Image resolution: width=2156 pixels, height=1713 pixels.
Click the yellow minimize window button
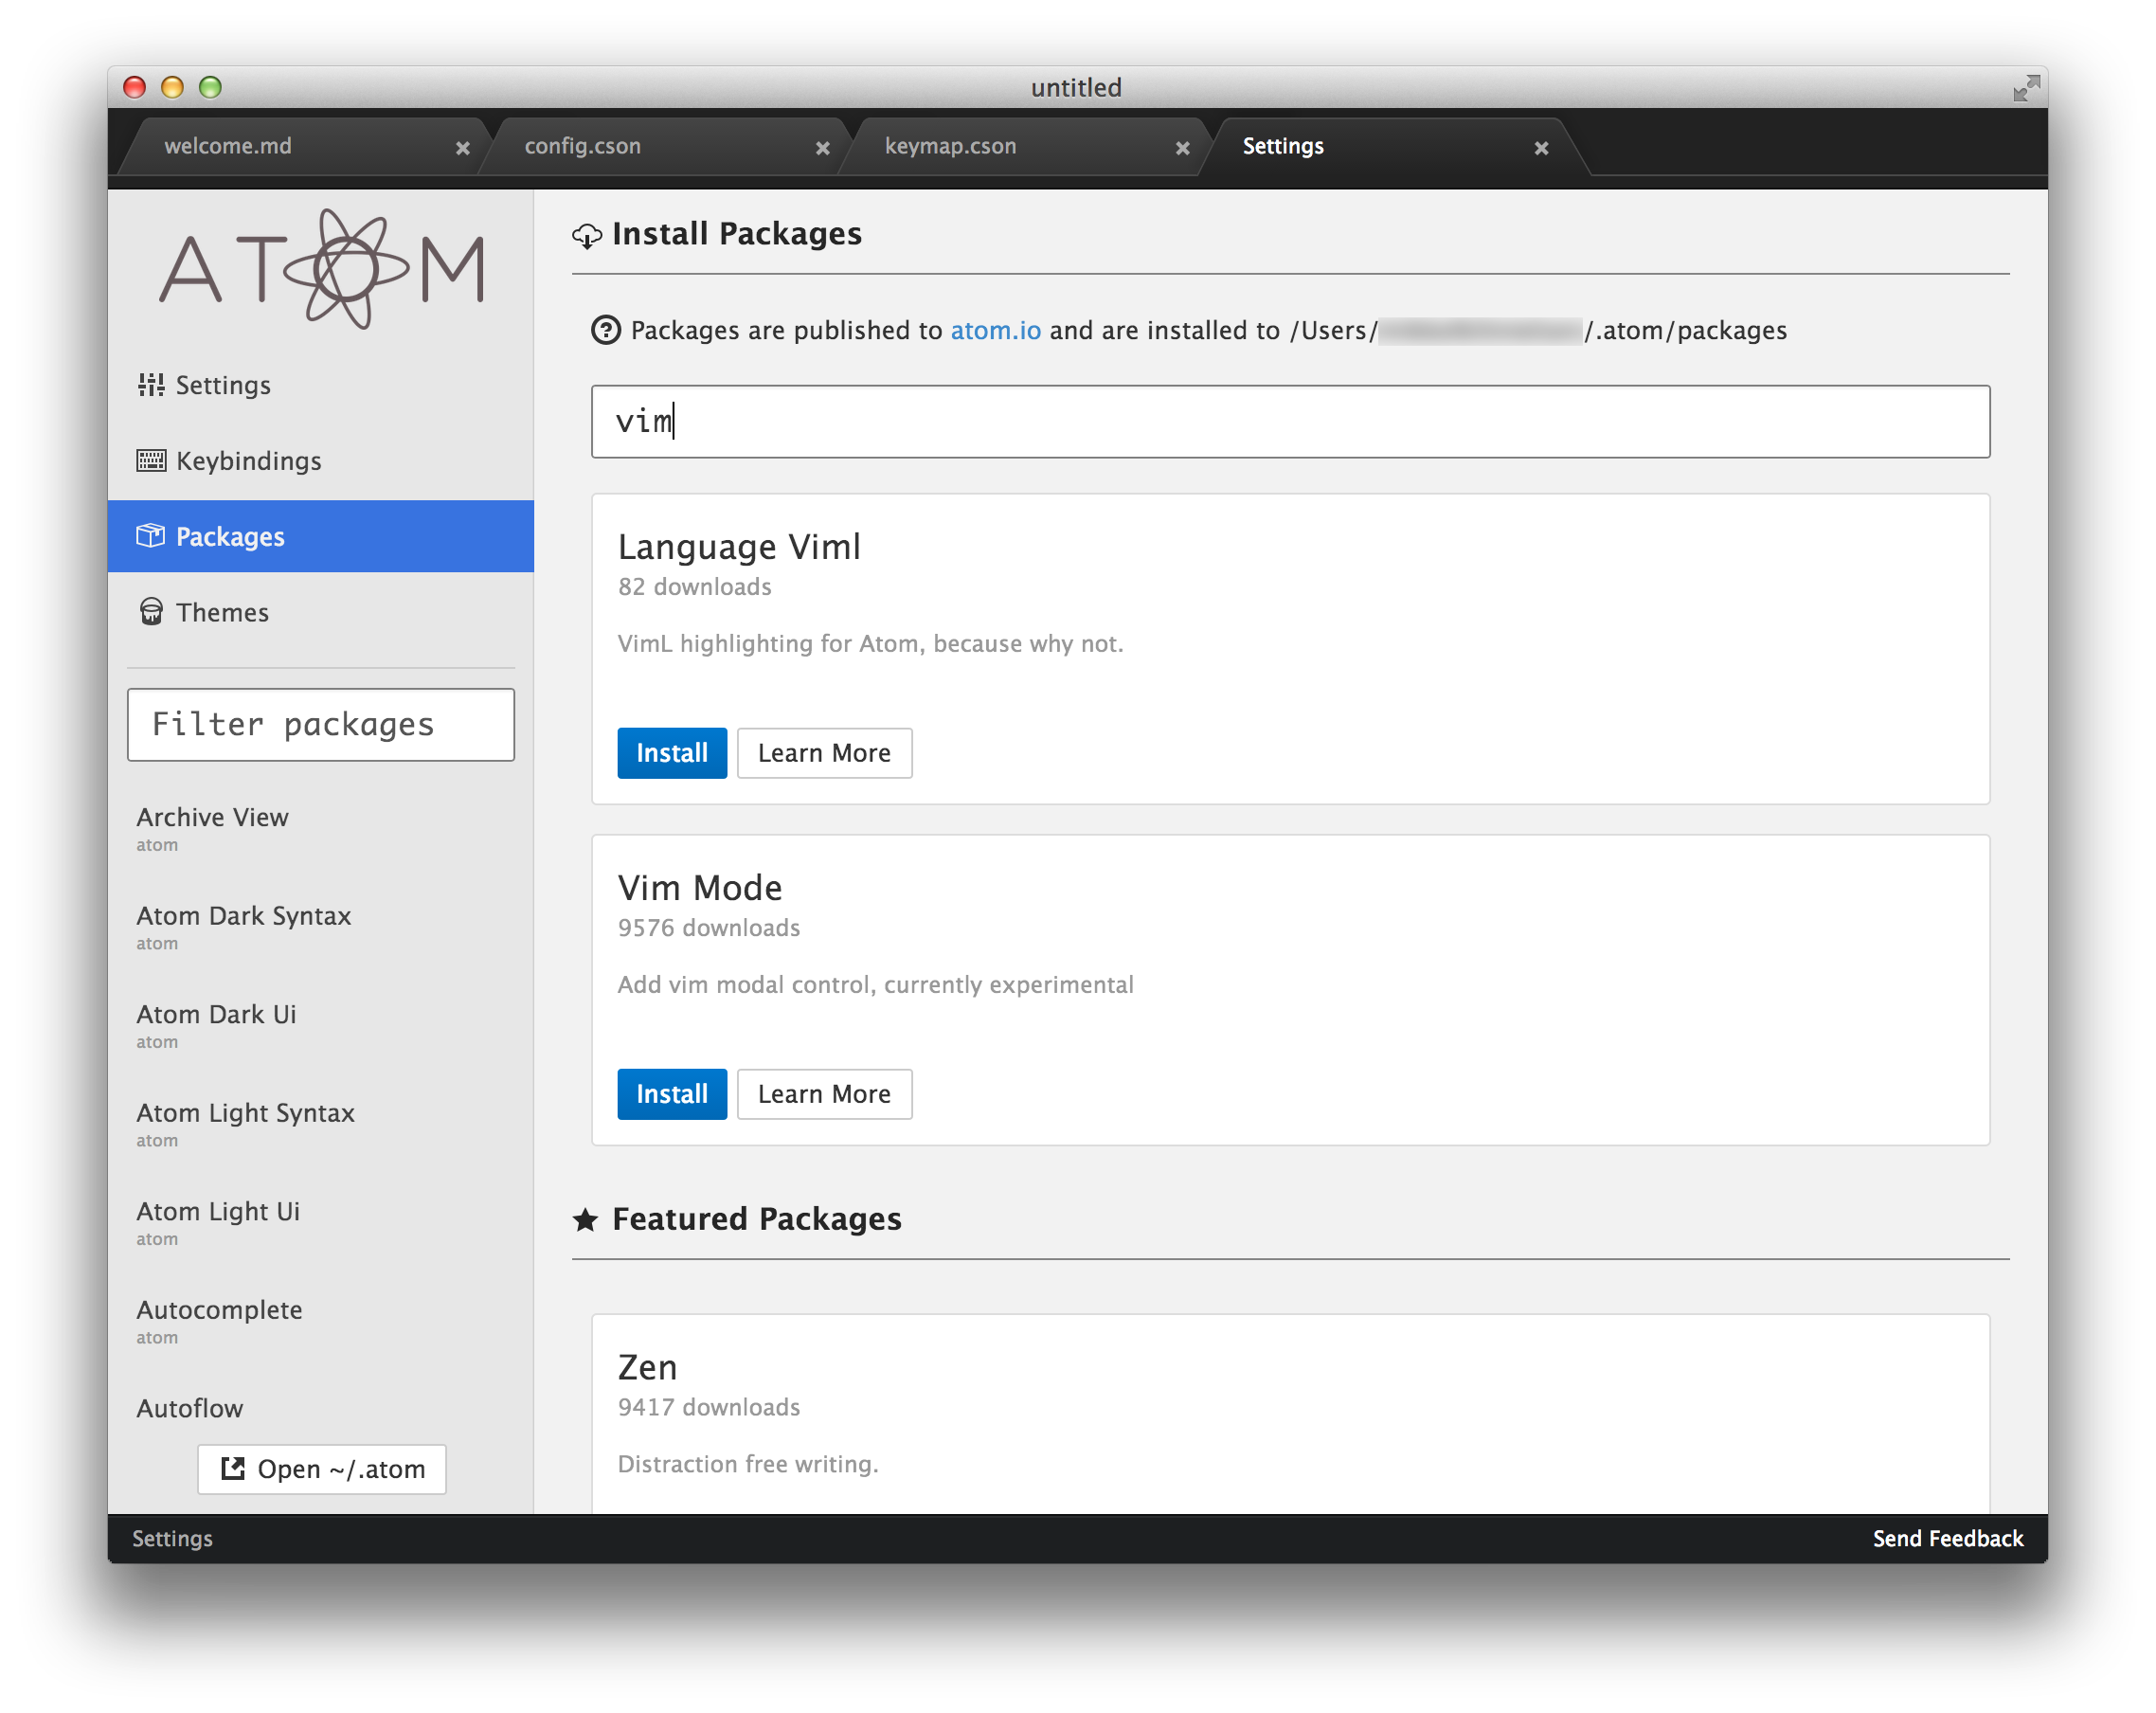172,87
